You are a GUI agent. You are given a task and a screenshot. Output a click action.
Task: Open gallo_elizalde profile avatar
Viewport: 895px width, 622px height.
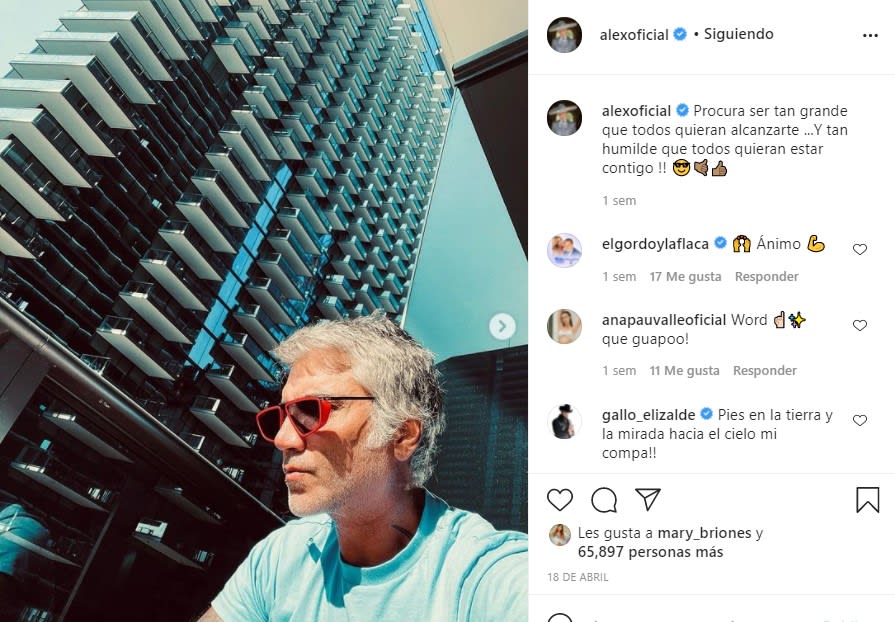[564, 421]
